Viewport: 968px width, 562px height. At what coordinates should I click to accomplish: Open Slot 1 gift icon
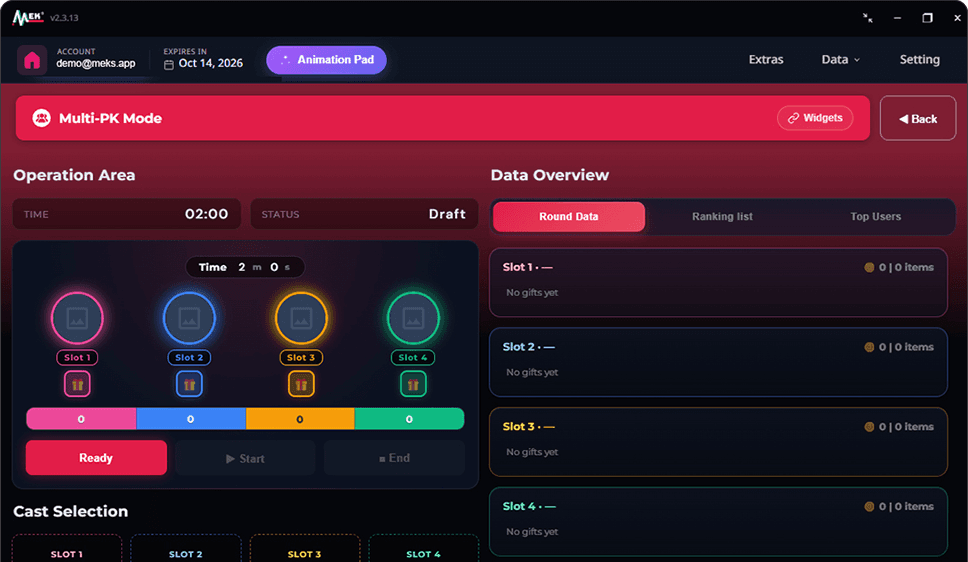click(77, 384)
